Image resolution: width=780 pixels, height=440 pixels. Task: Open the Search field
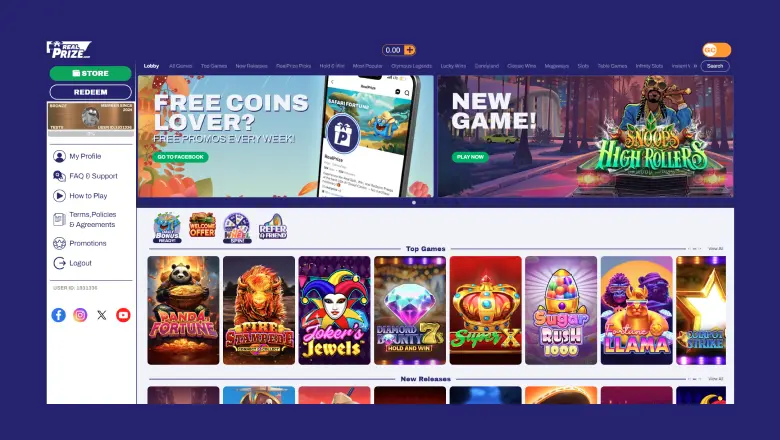tap(715, 66)
